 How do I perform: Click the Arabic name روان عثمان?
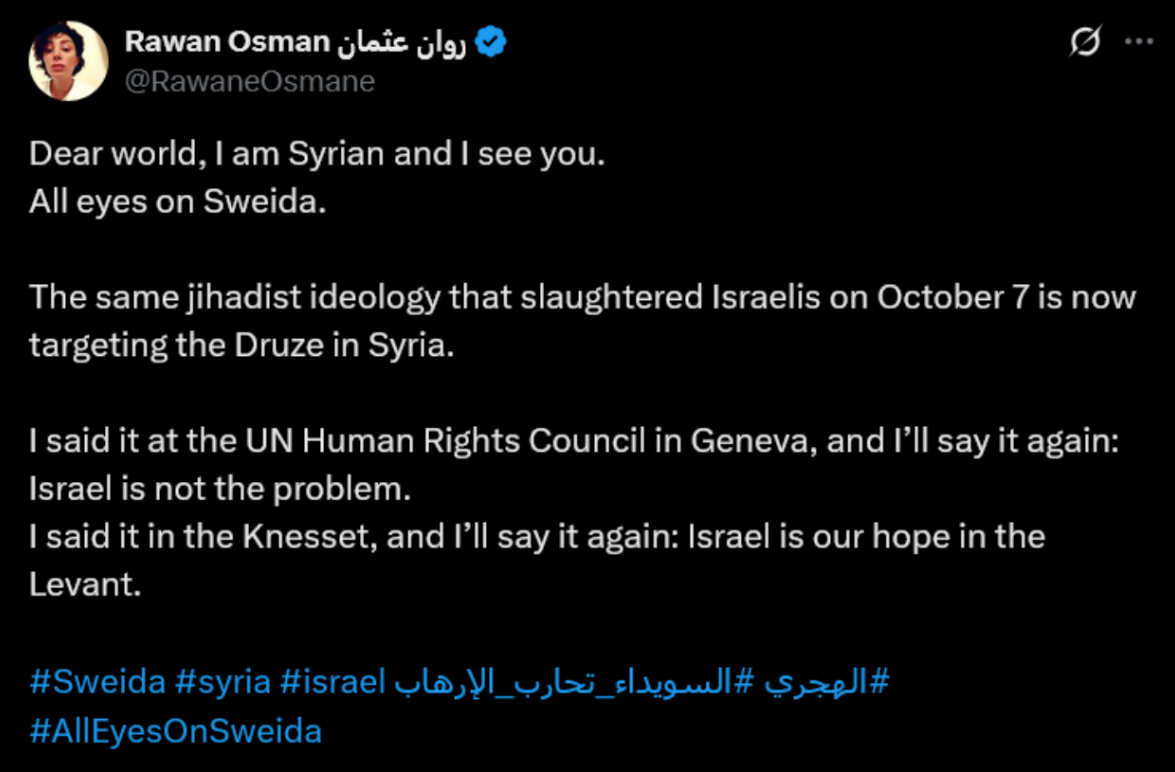(401, 43)
